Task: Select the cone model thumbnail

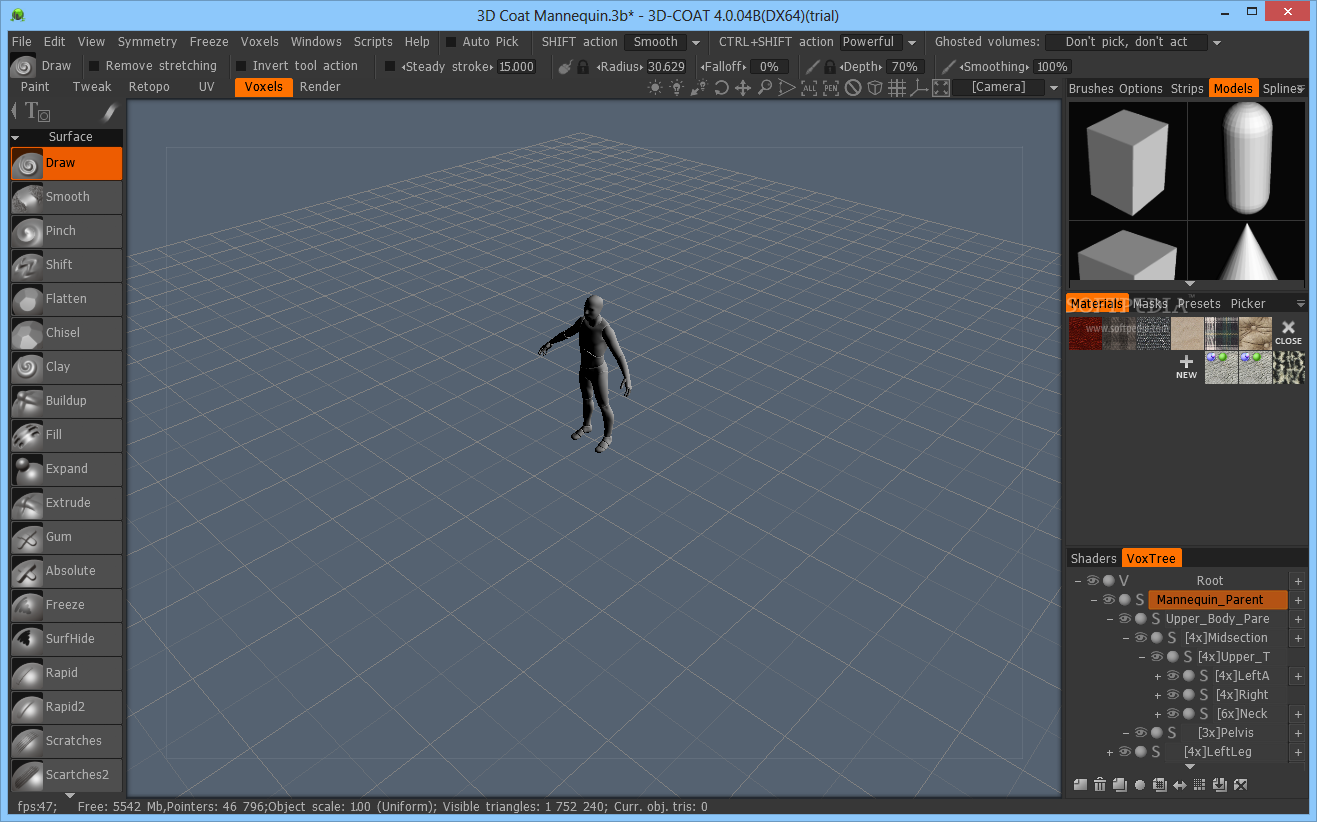Action: 1246,251
